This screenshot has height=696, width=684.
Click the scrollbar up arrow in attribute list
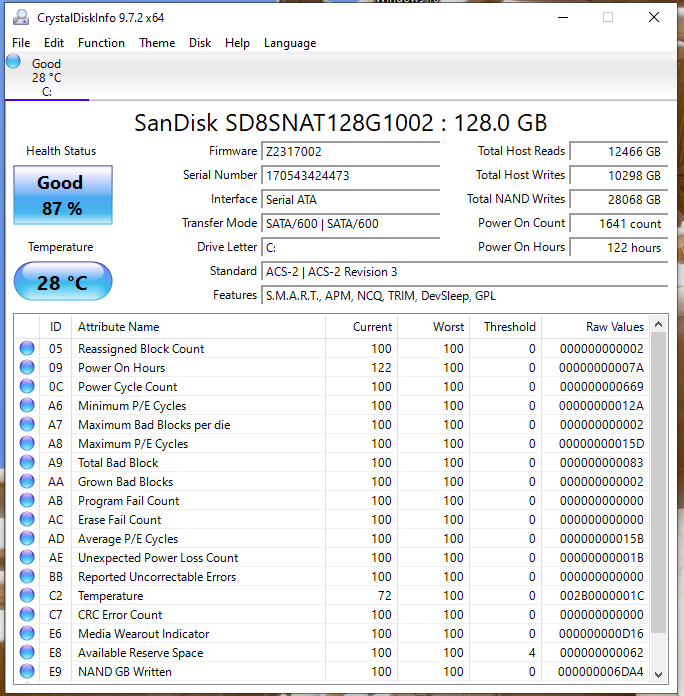click(x=658, y=325)
